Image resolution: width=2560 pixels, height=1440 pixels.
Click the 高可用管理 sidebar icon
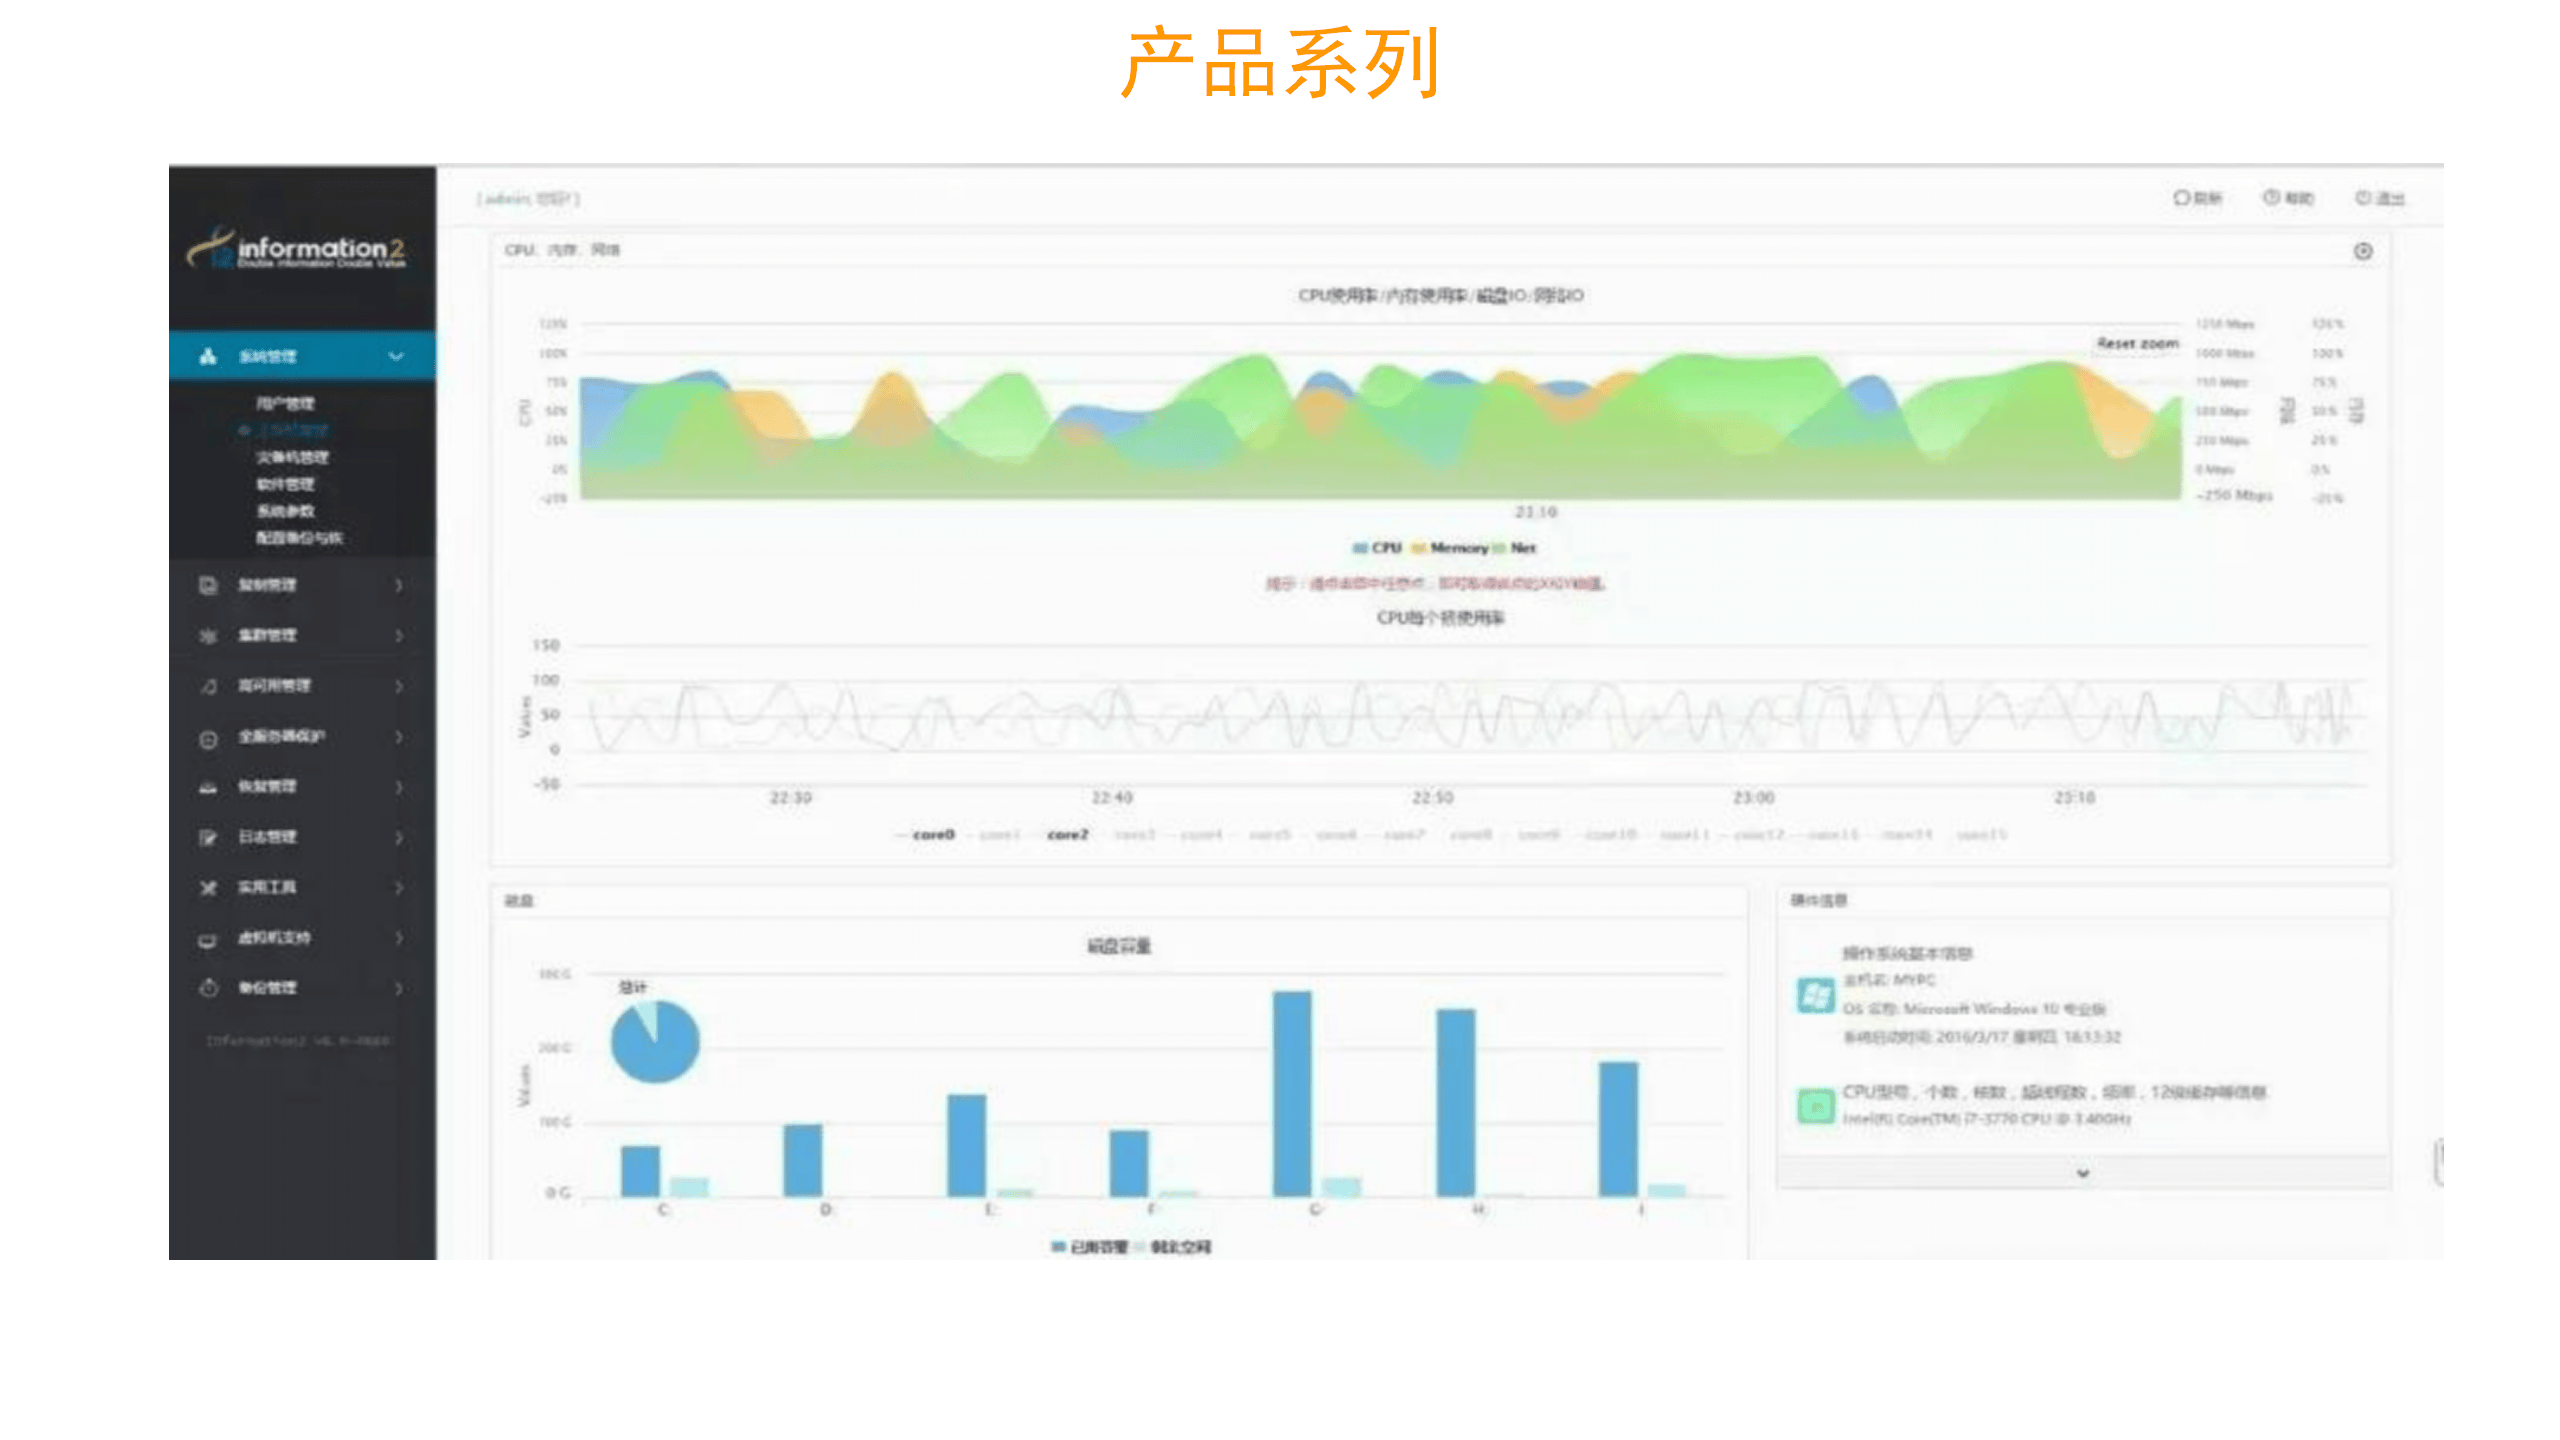pyautogui.click(x=207, y=686)
